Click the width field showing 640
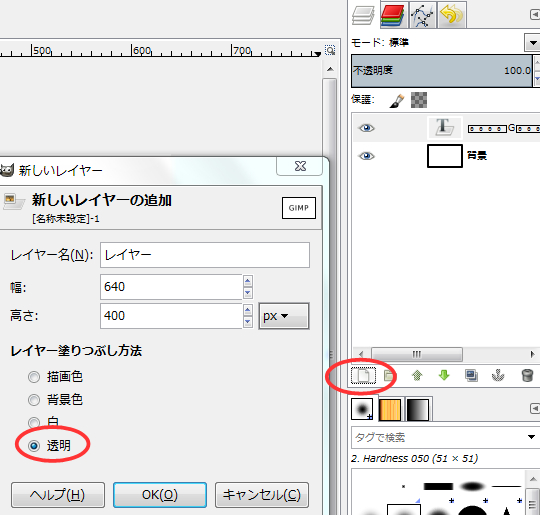This screenshot has height=515, width=540. tap(171, 287)
